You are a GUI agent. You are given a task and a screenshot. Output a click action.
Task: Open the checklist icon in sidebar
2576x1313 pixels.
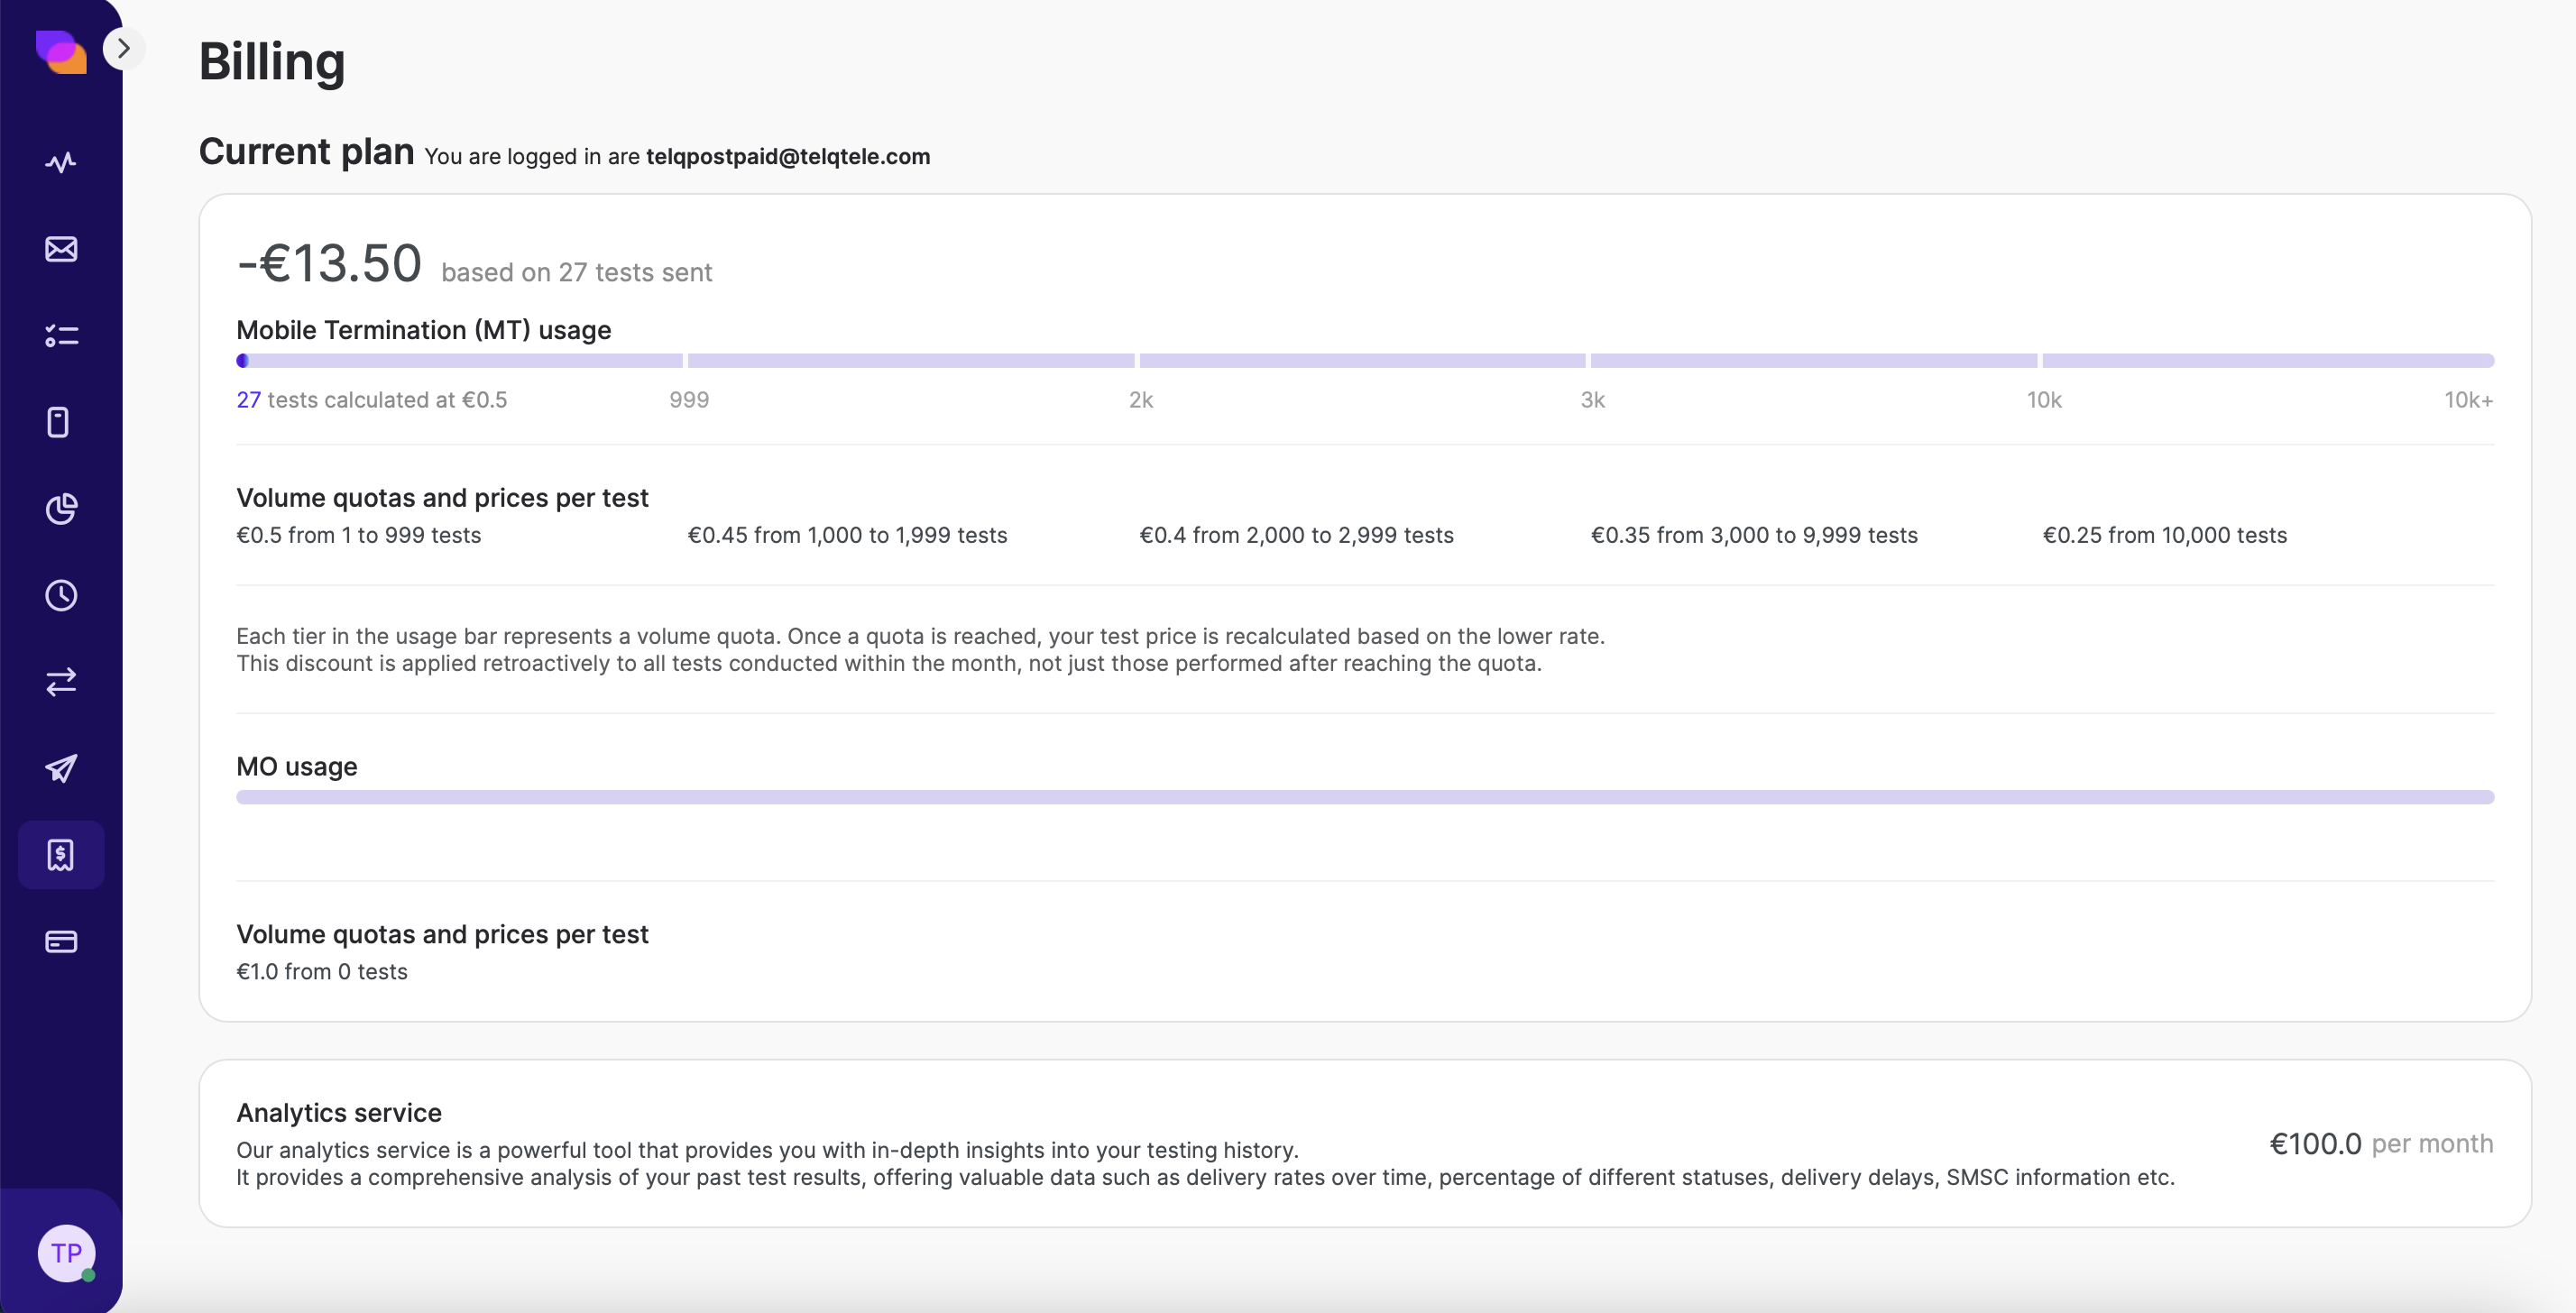click(61, 335)
